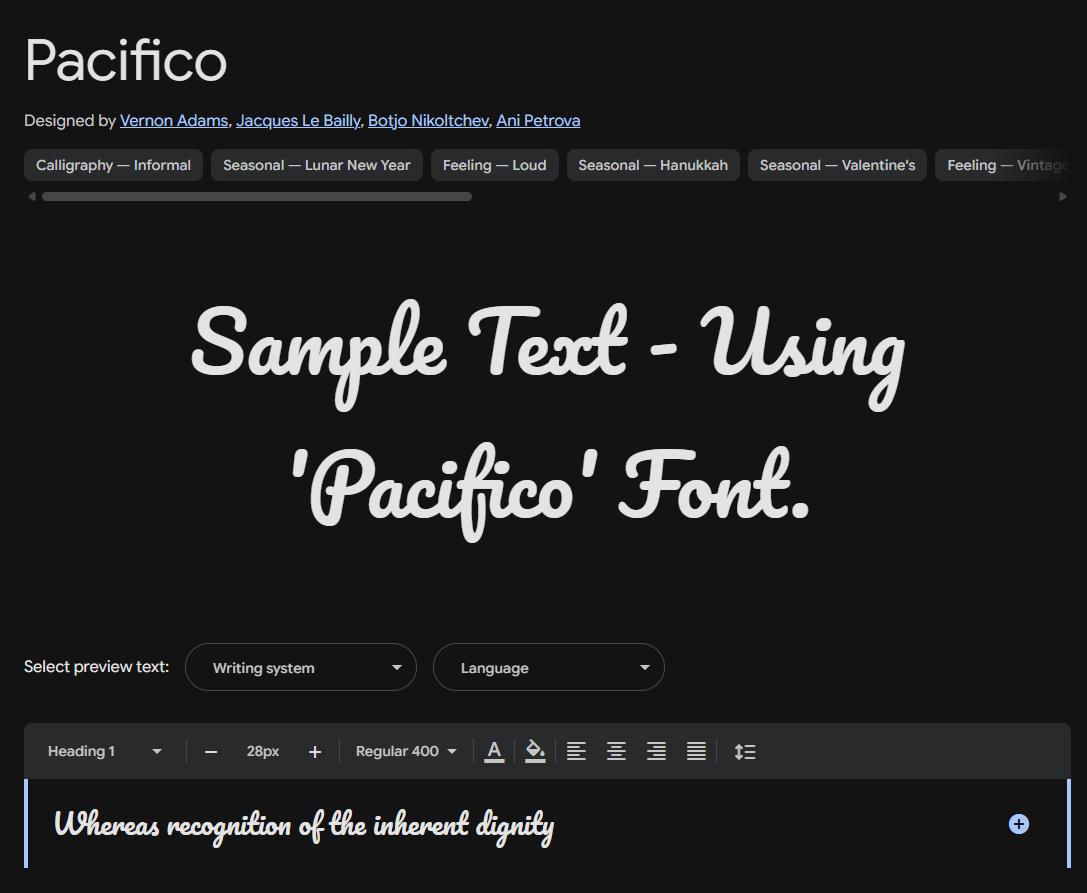Open Vernon Adams designer link
The image size is (1087, 893).
174,121
